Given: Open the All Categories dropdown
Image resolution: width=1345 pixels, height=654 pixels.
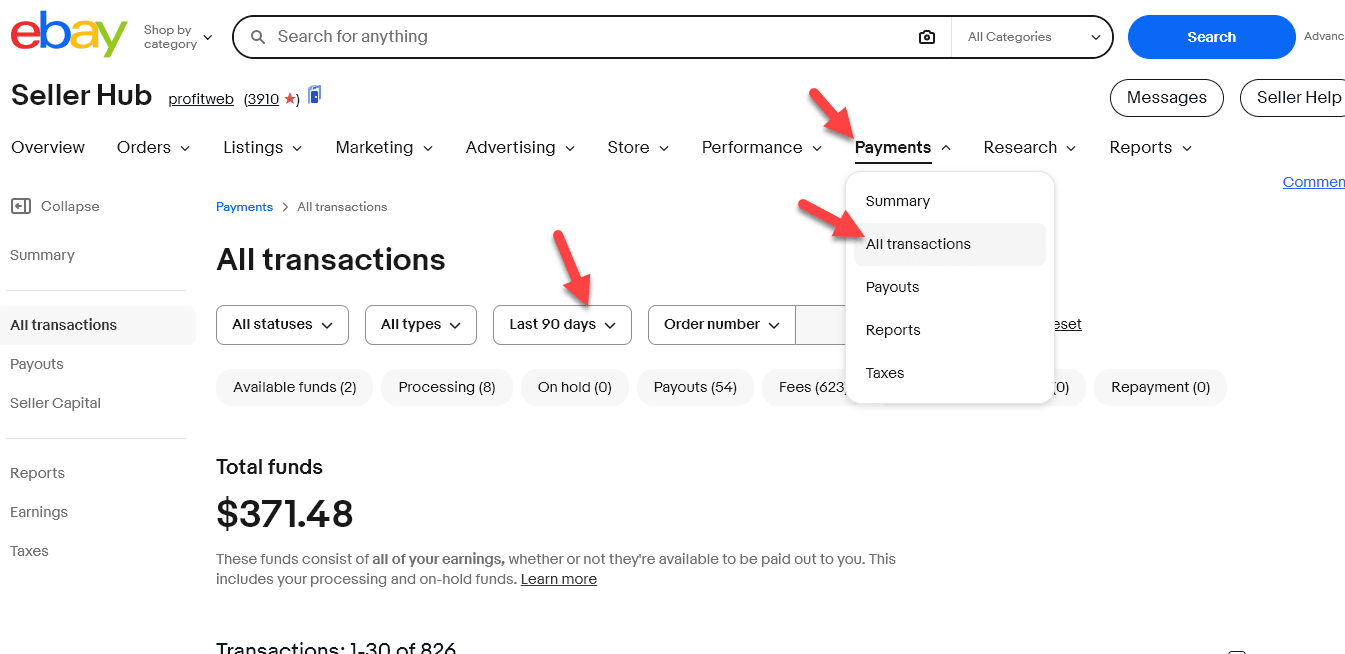Looking at the screenshot, I should pos(1032,37).
